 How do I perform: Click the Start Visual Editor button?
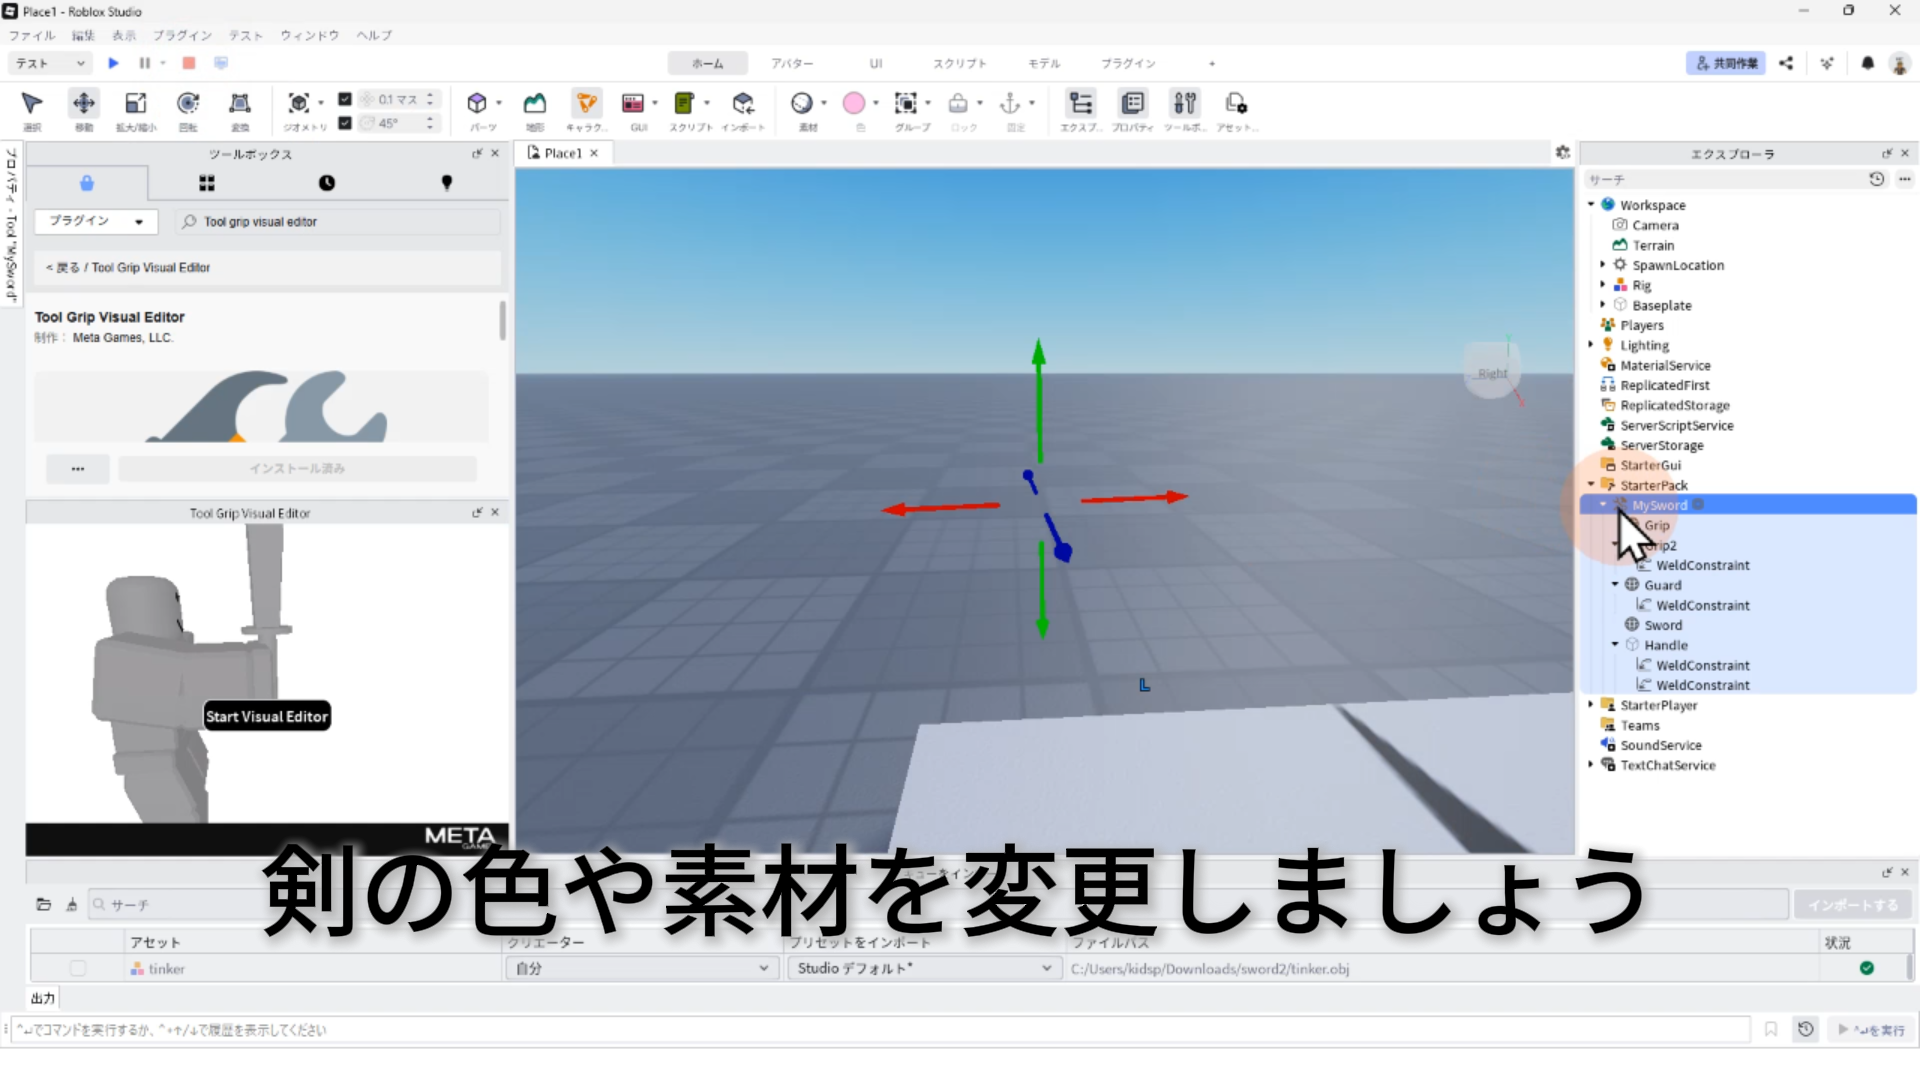(x=266, y=716)
